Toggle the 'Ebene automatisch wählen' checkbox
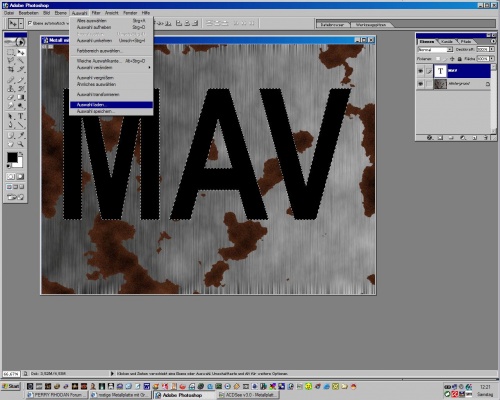The width and height of the screenshot is (500, 400). point(30,23)
